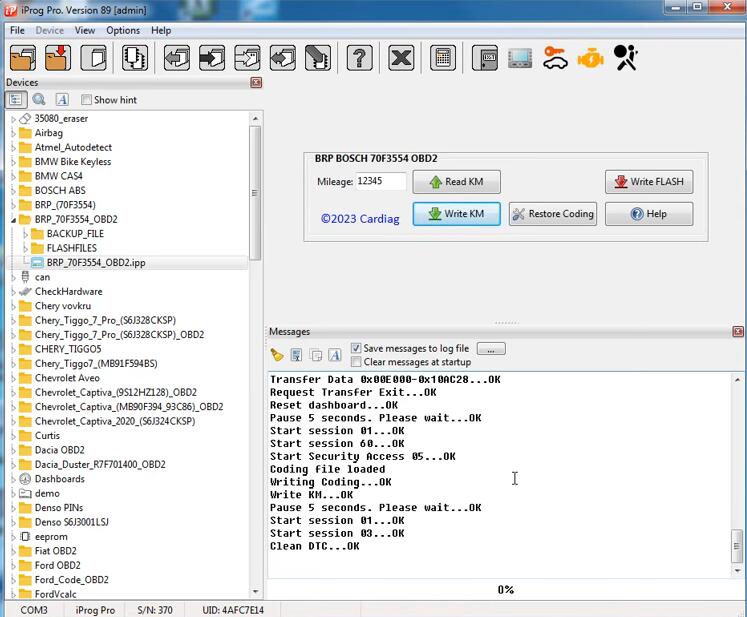Viewport: 747px width, 617px height.
Task: Collapse the BRP_70F3554_OBD2 folder
Action: 13,220
